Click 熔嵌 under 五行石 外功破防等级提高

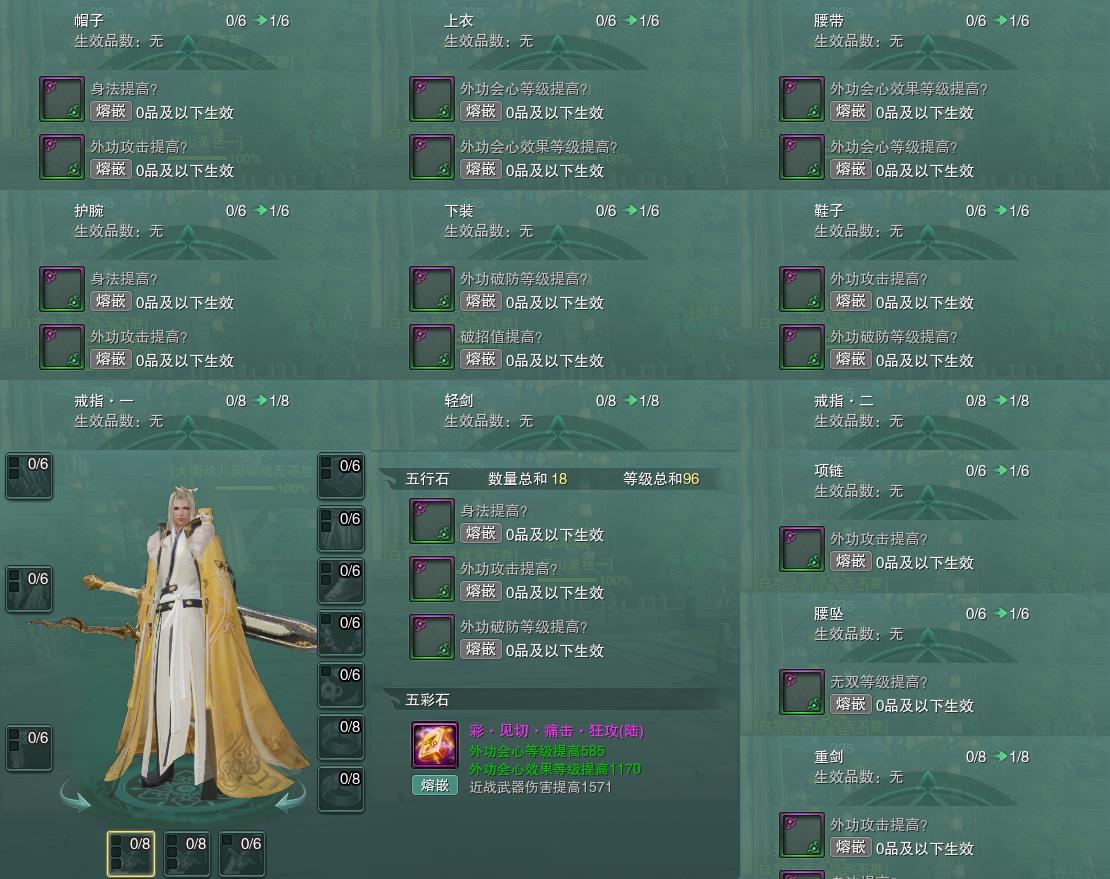coord(481,649)
